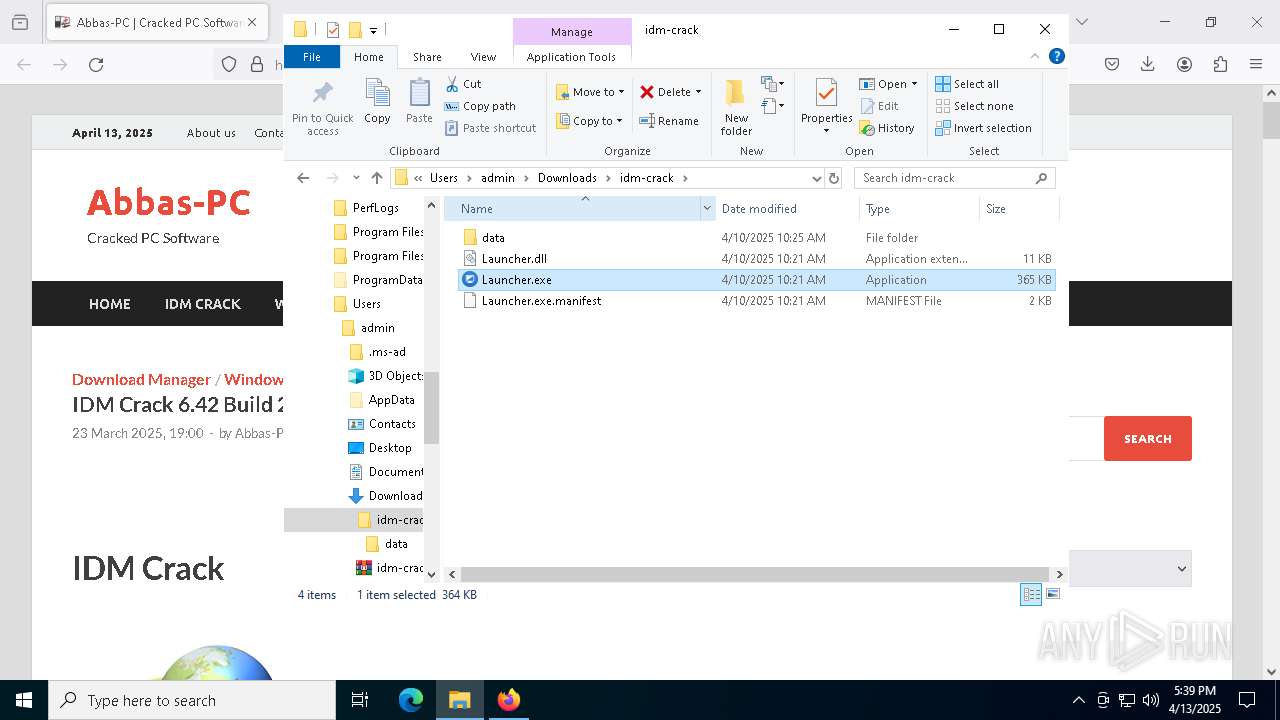The height and width of the screenshot is (720, 1280).
Task: Open About us link on website
Action: point(211,133)
